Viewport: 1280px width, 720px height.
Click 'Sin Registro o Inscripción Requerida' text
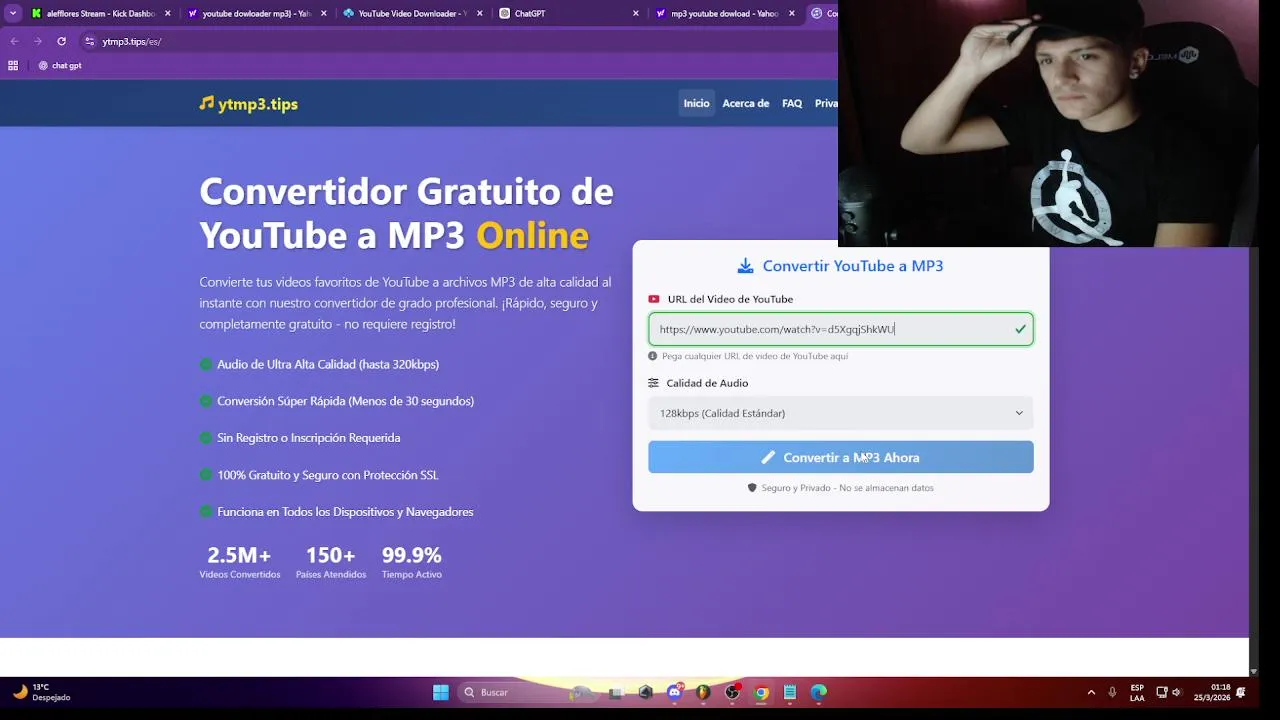[308, 438]
